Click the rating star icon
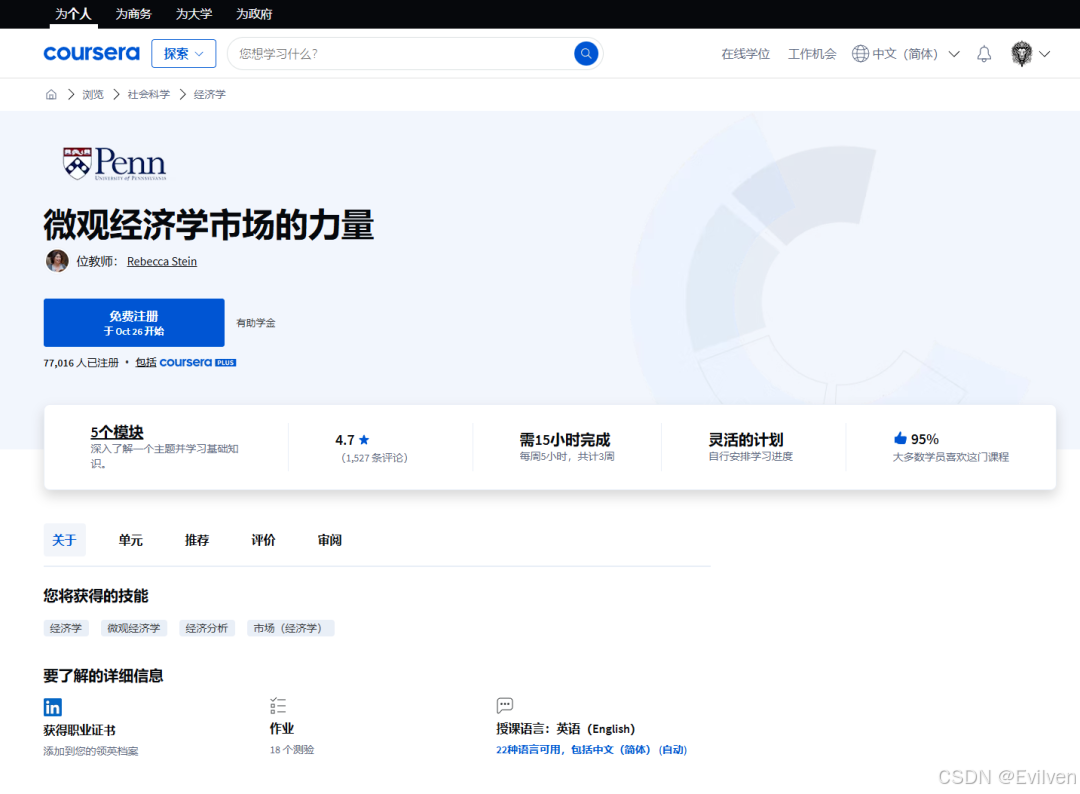Screen dimensions: 1080x794 coord(364,439)
